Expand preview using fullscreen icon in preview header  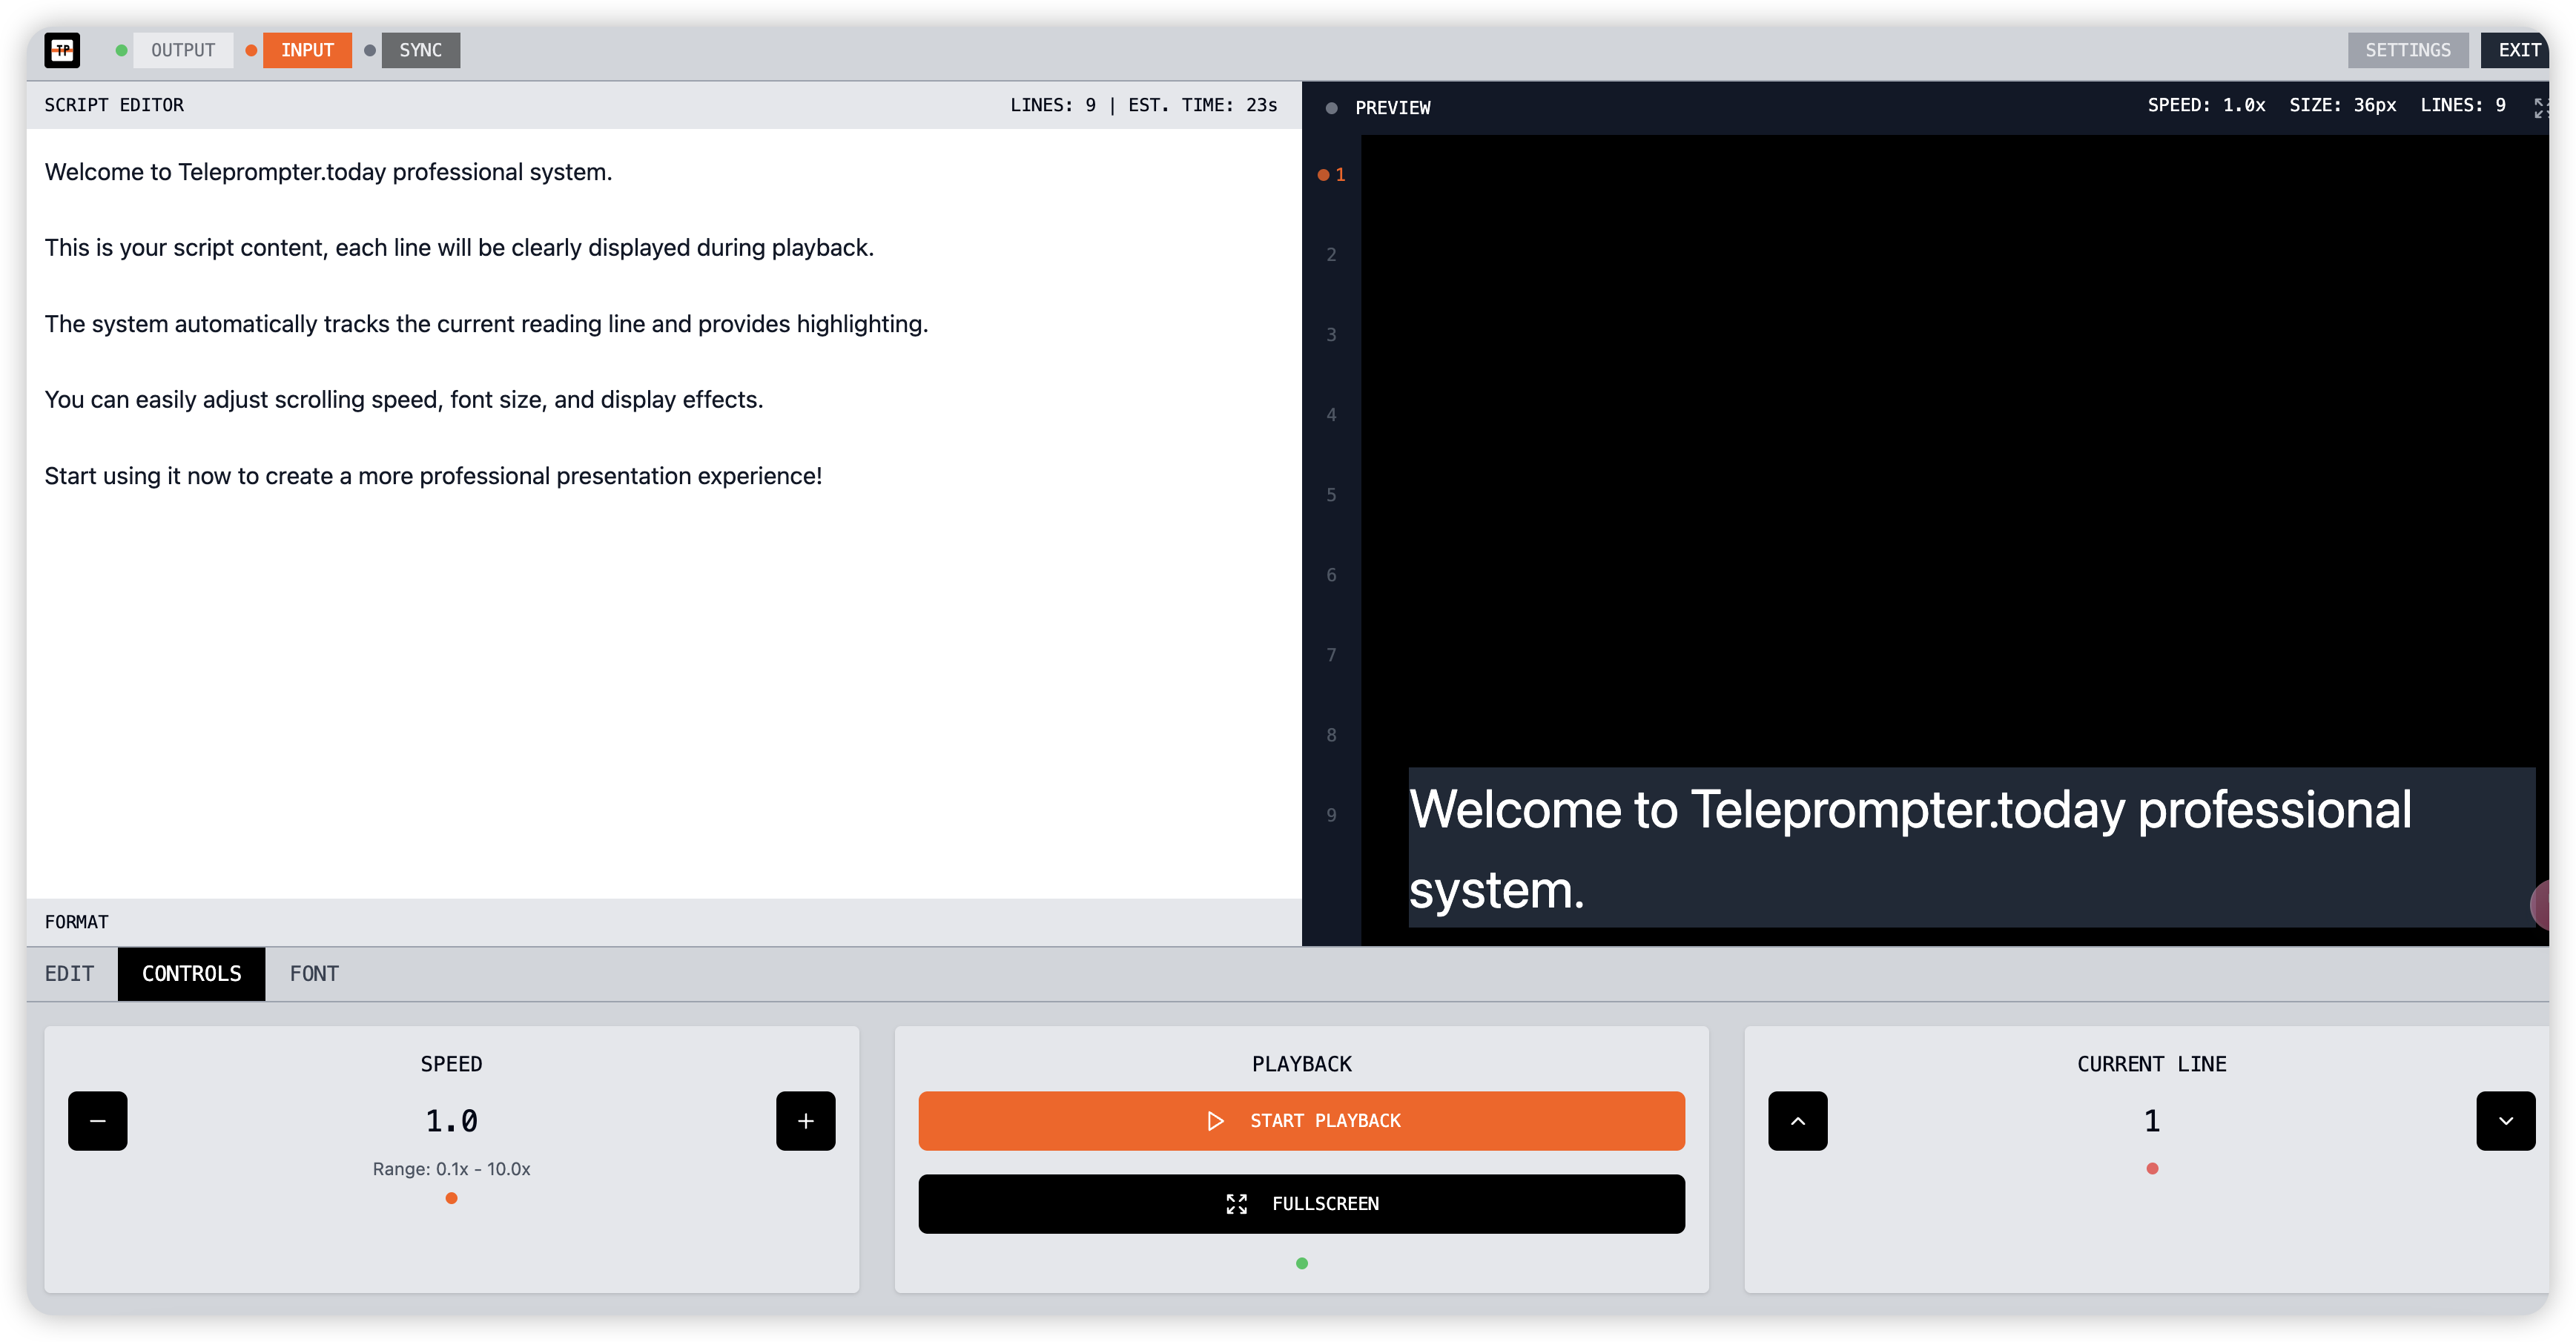[x=2541, y=107]
